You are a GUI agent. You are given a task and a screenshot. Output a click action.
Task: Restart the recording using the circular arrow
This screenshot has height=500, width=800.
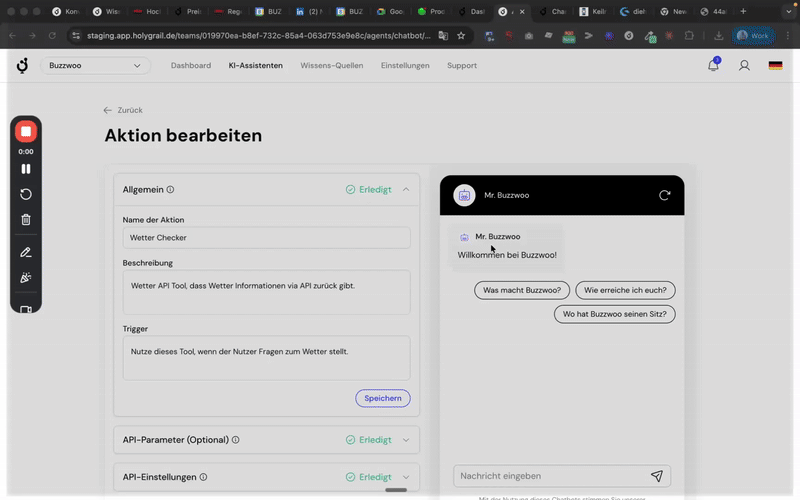[26, 195]
